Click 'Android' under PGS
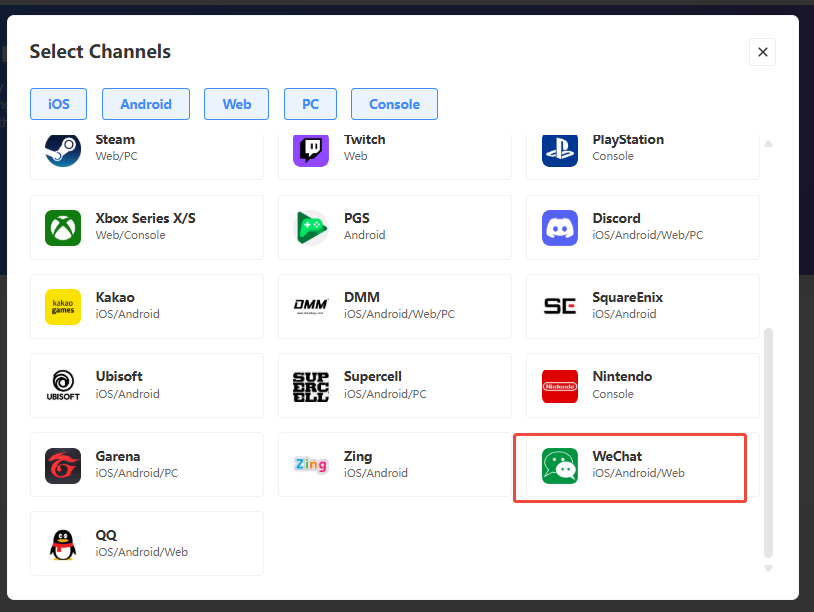814x612 pixels. [x=364, y=235]
